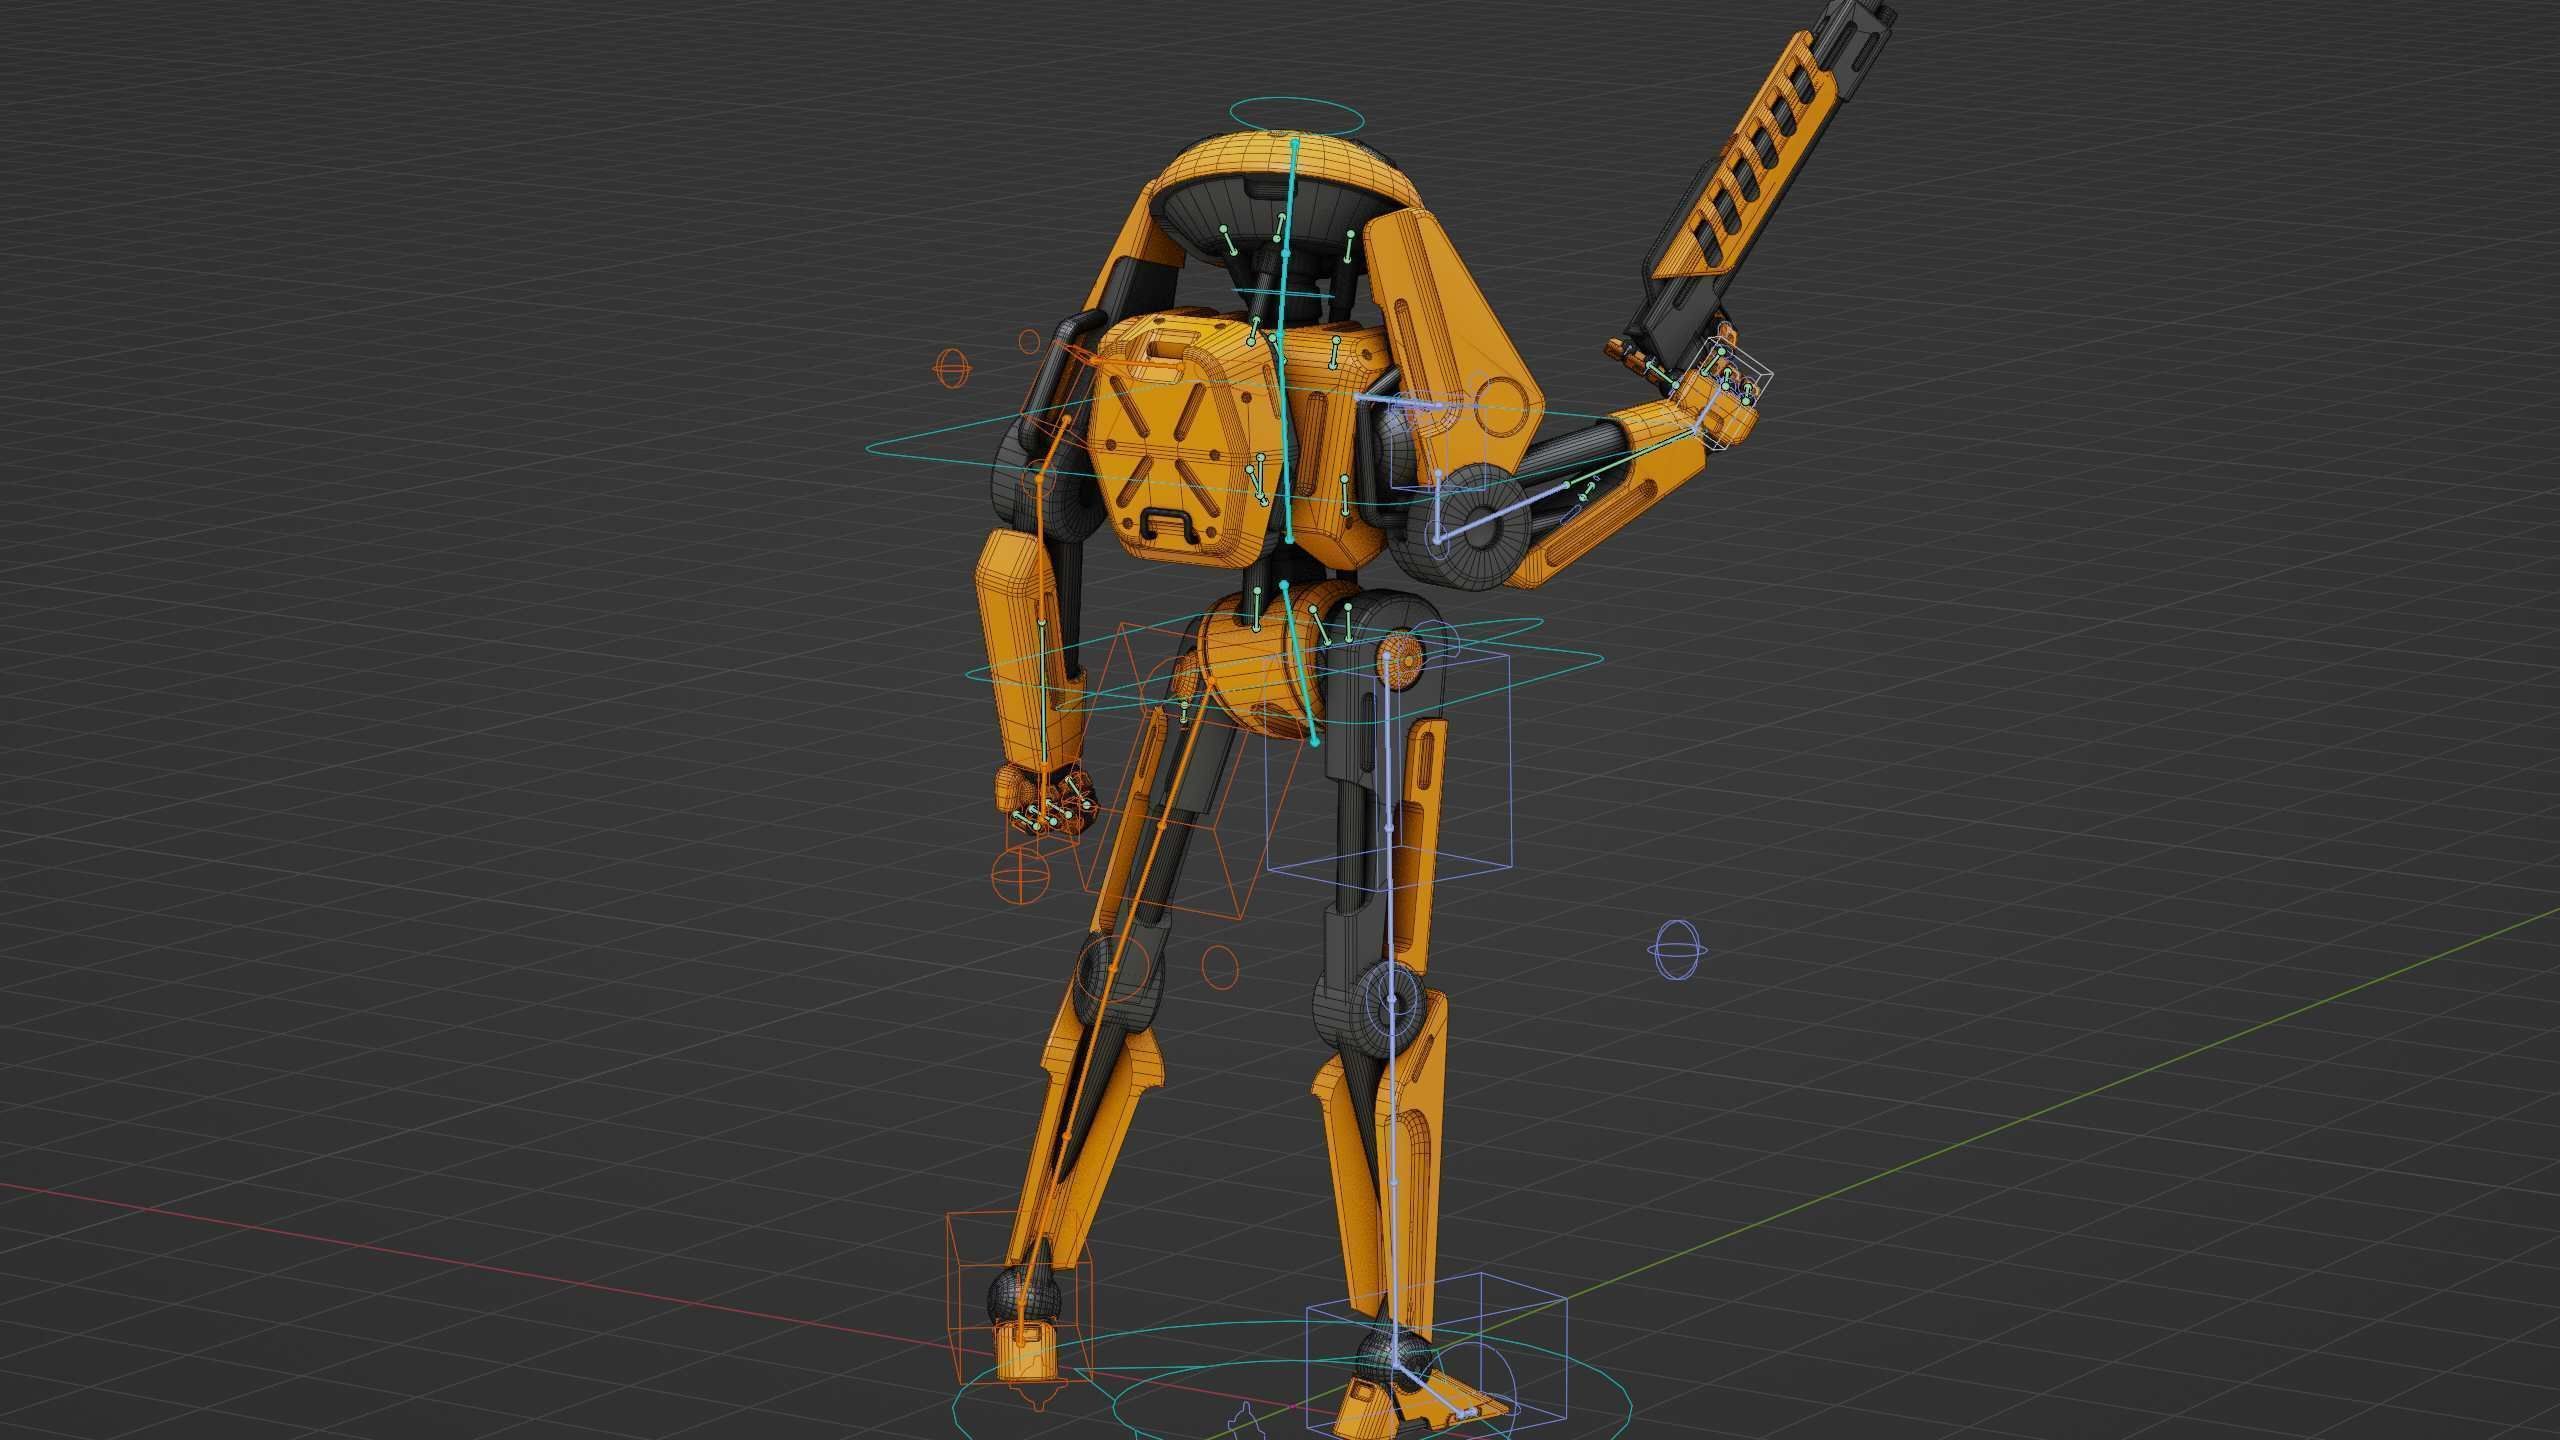Select the orange sphere control left of the shoulder
The width and height of the screenshot is (2560, 1440).
pos(951,368)
